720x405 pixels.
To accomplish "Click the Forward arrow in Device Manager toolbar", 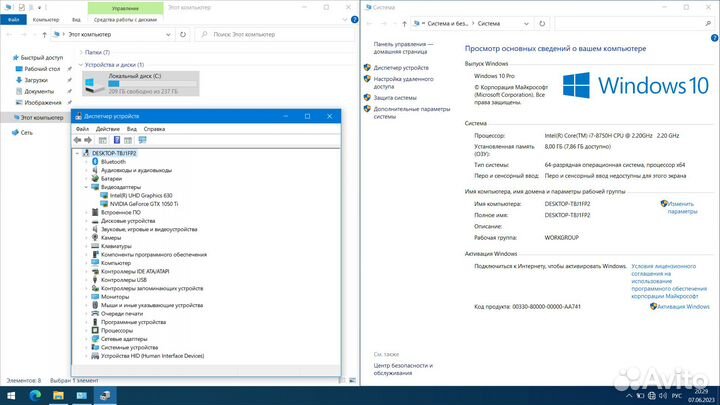I will (88, 140).
